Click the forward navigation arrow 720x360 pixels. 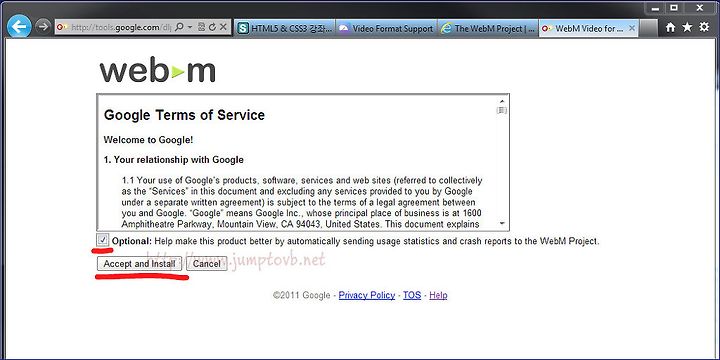[43, 27]
